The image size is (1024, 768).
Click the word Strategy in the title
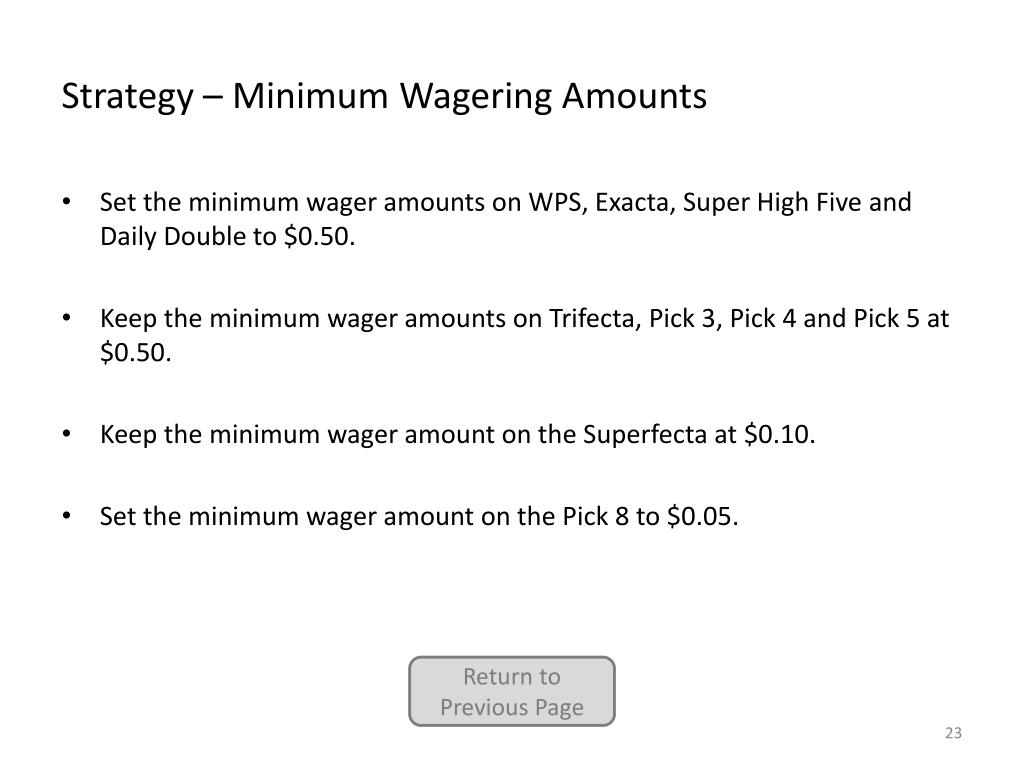tap(127, 96)
